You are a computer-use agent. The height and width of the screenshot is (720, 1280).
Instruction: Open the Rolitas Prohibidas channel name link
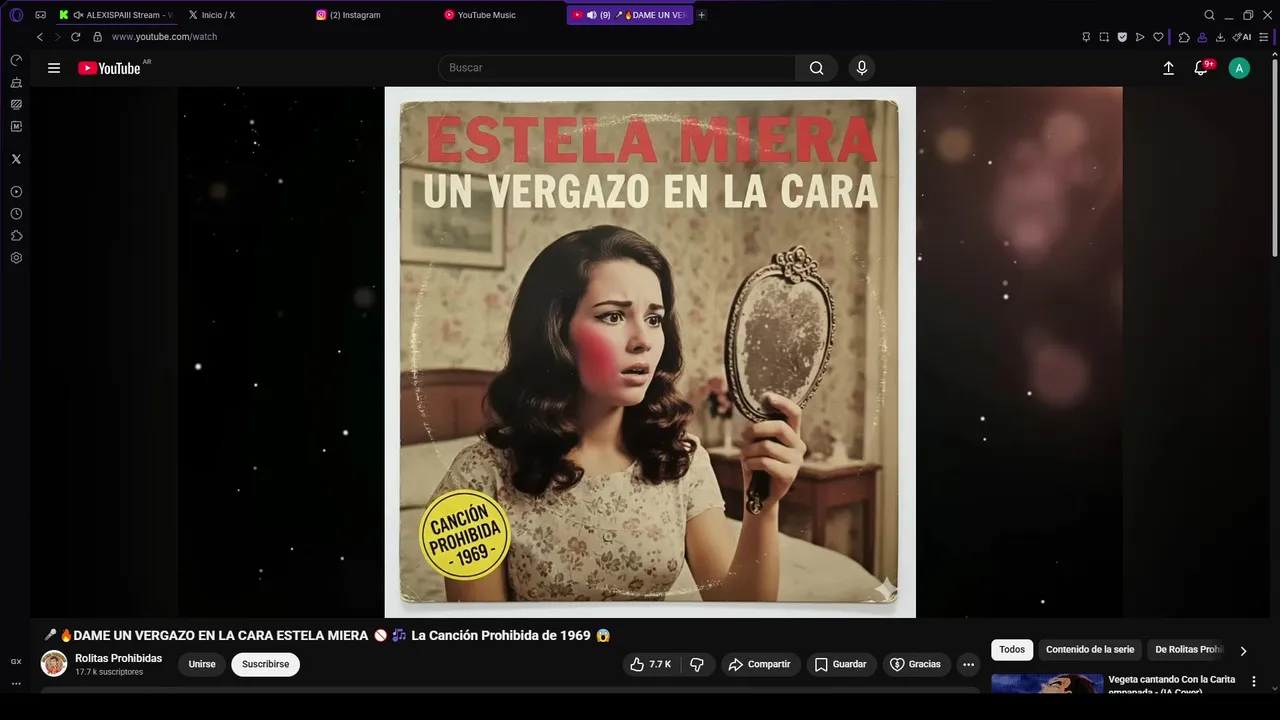click(x=118, y=658)
